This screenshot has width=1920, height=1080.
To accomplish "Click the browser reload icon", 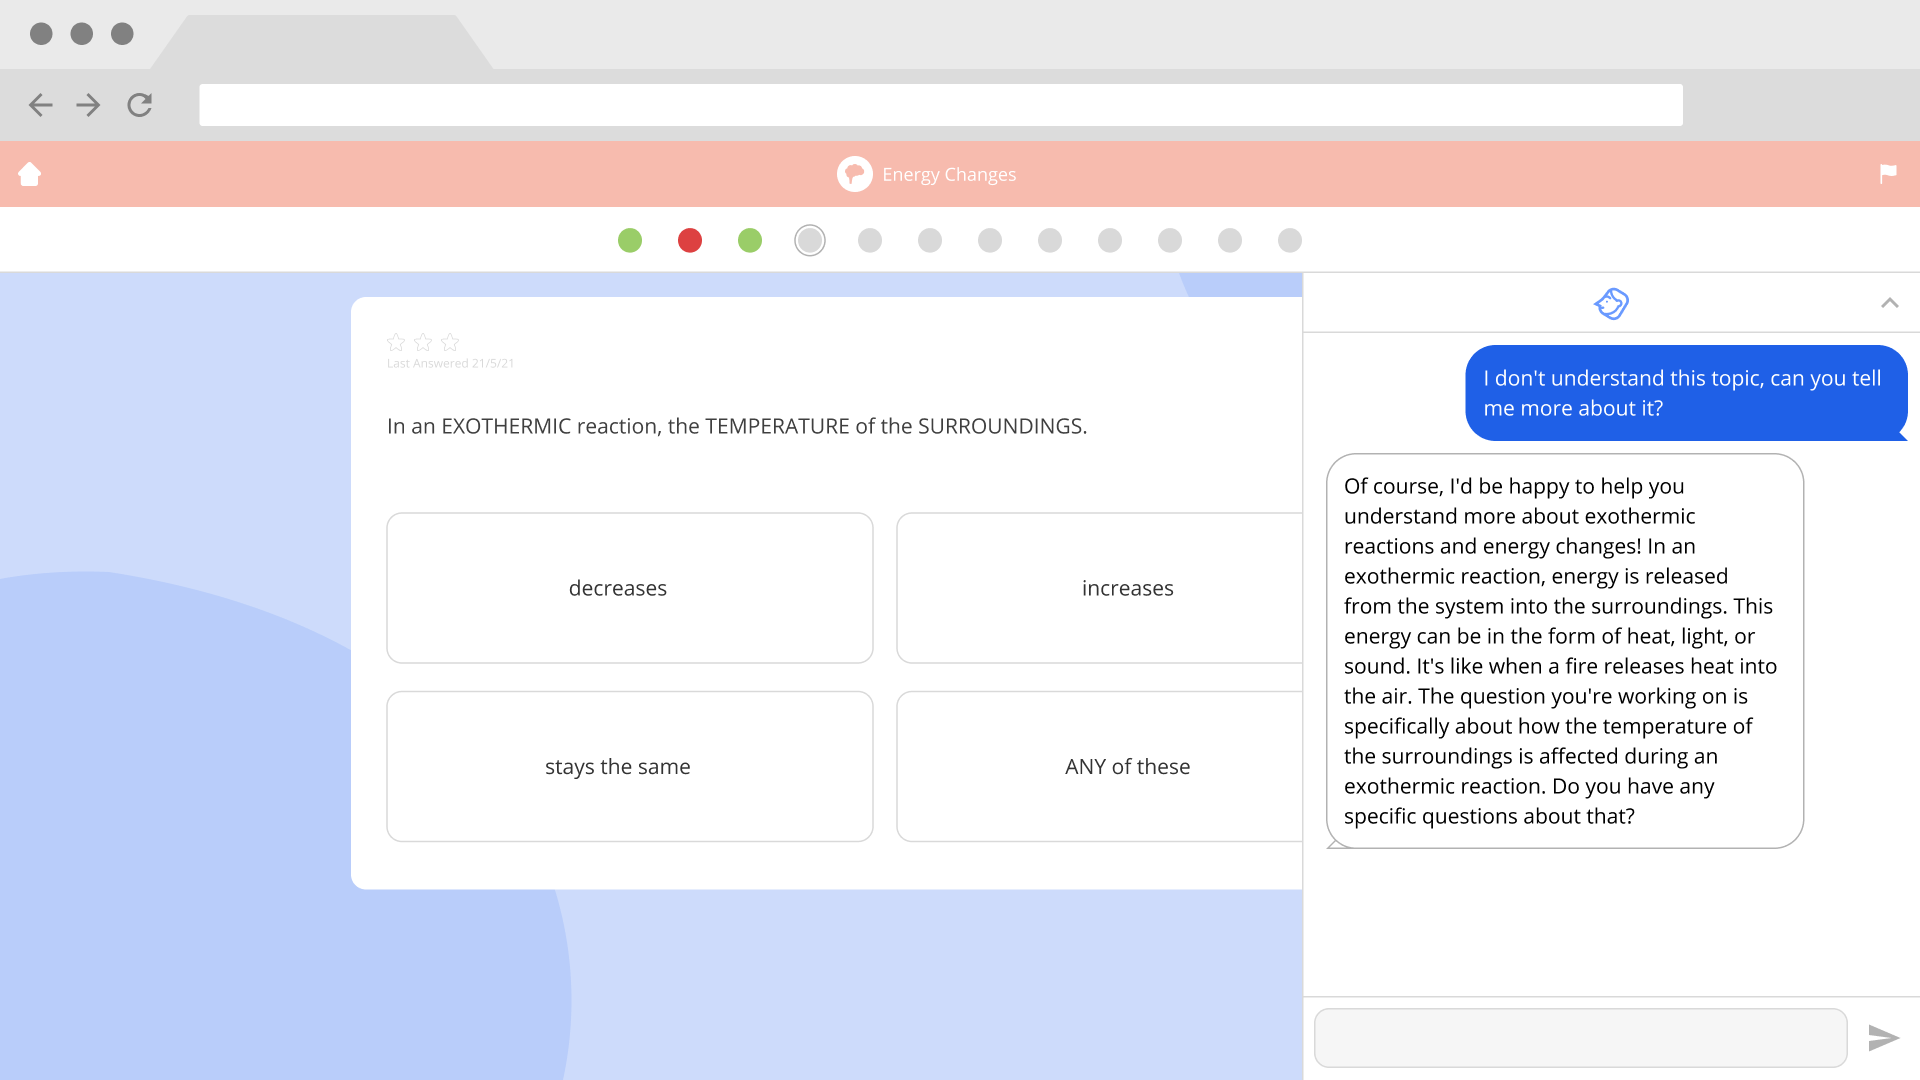I will [140, 105].
